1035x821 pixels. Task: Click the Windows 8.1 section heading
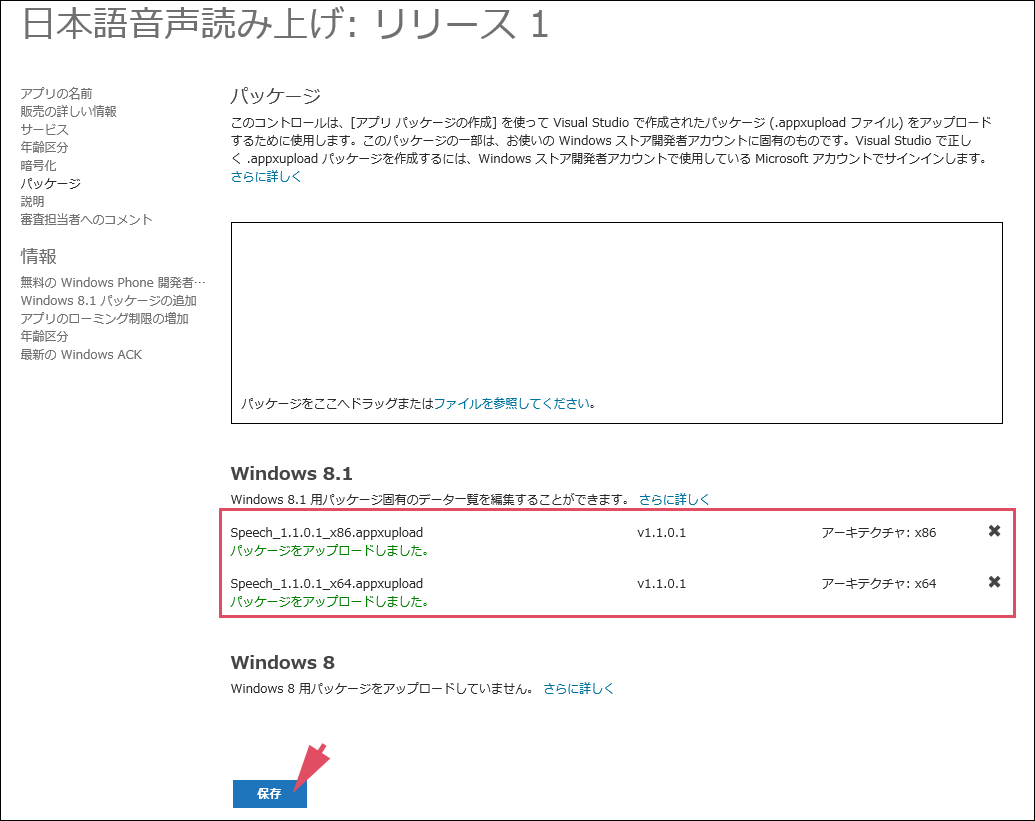click(x=292, y=473)
